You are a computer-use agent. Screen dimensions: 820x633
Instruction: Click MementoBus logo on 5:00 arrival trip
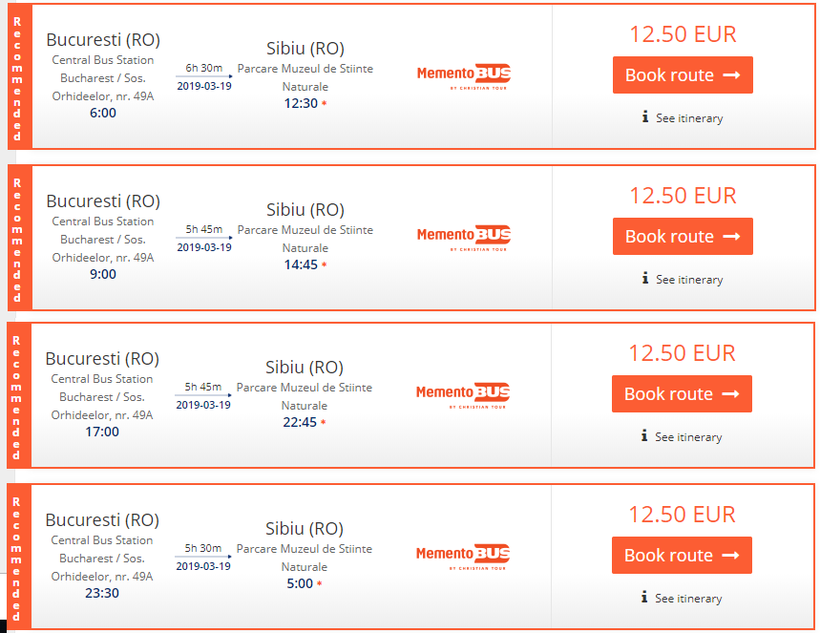tap(463, 557)
